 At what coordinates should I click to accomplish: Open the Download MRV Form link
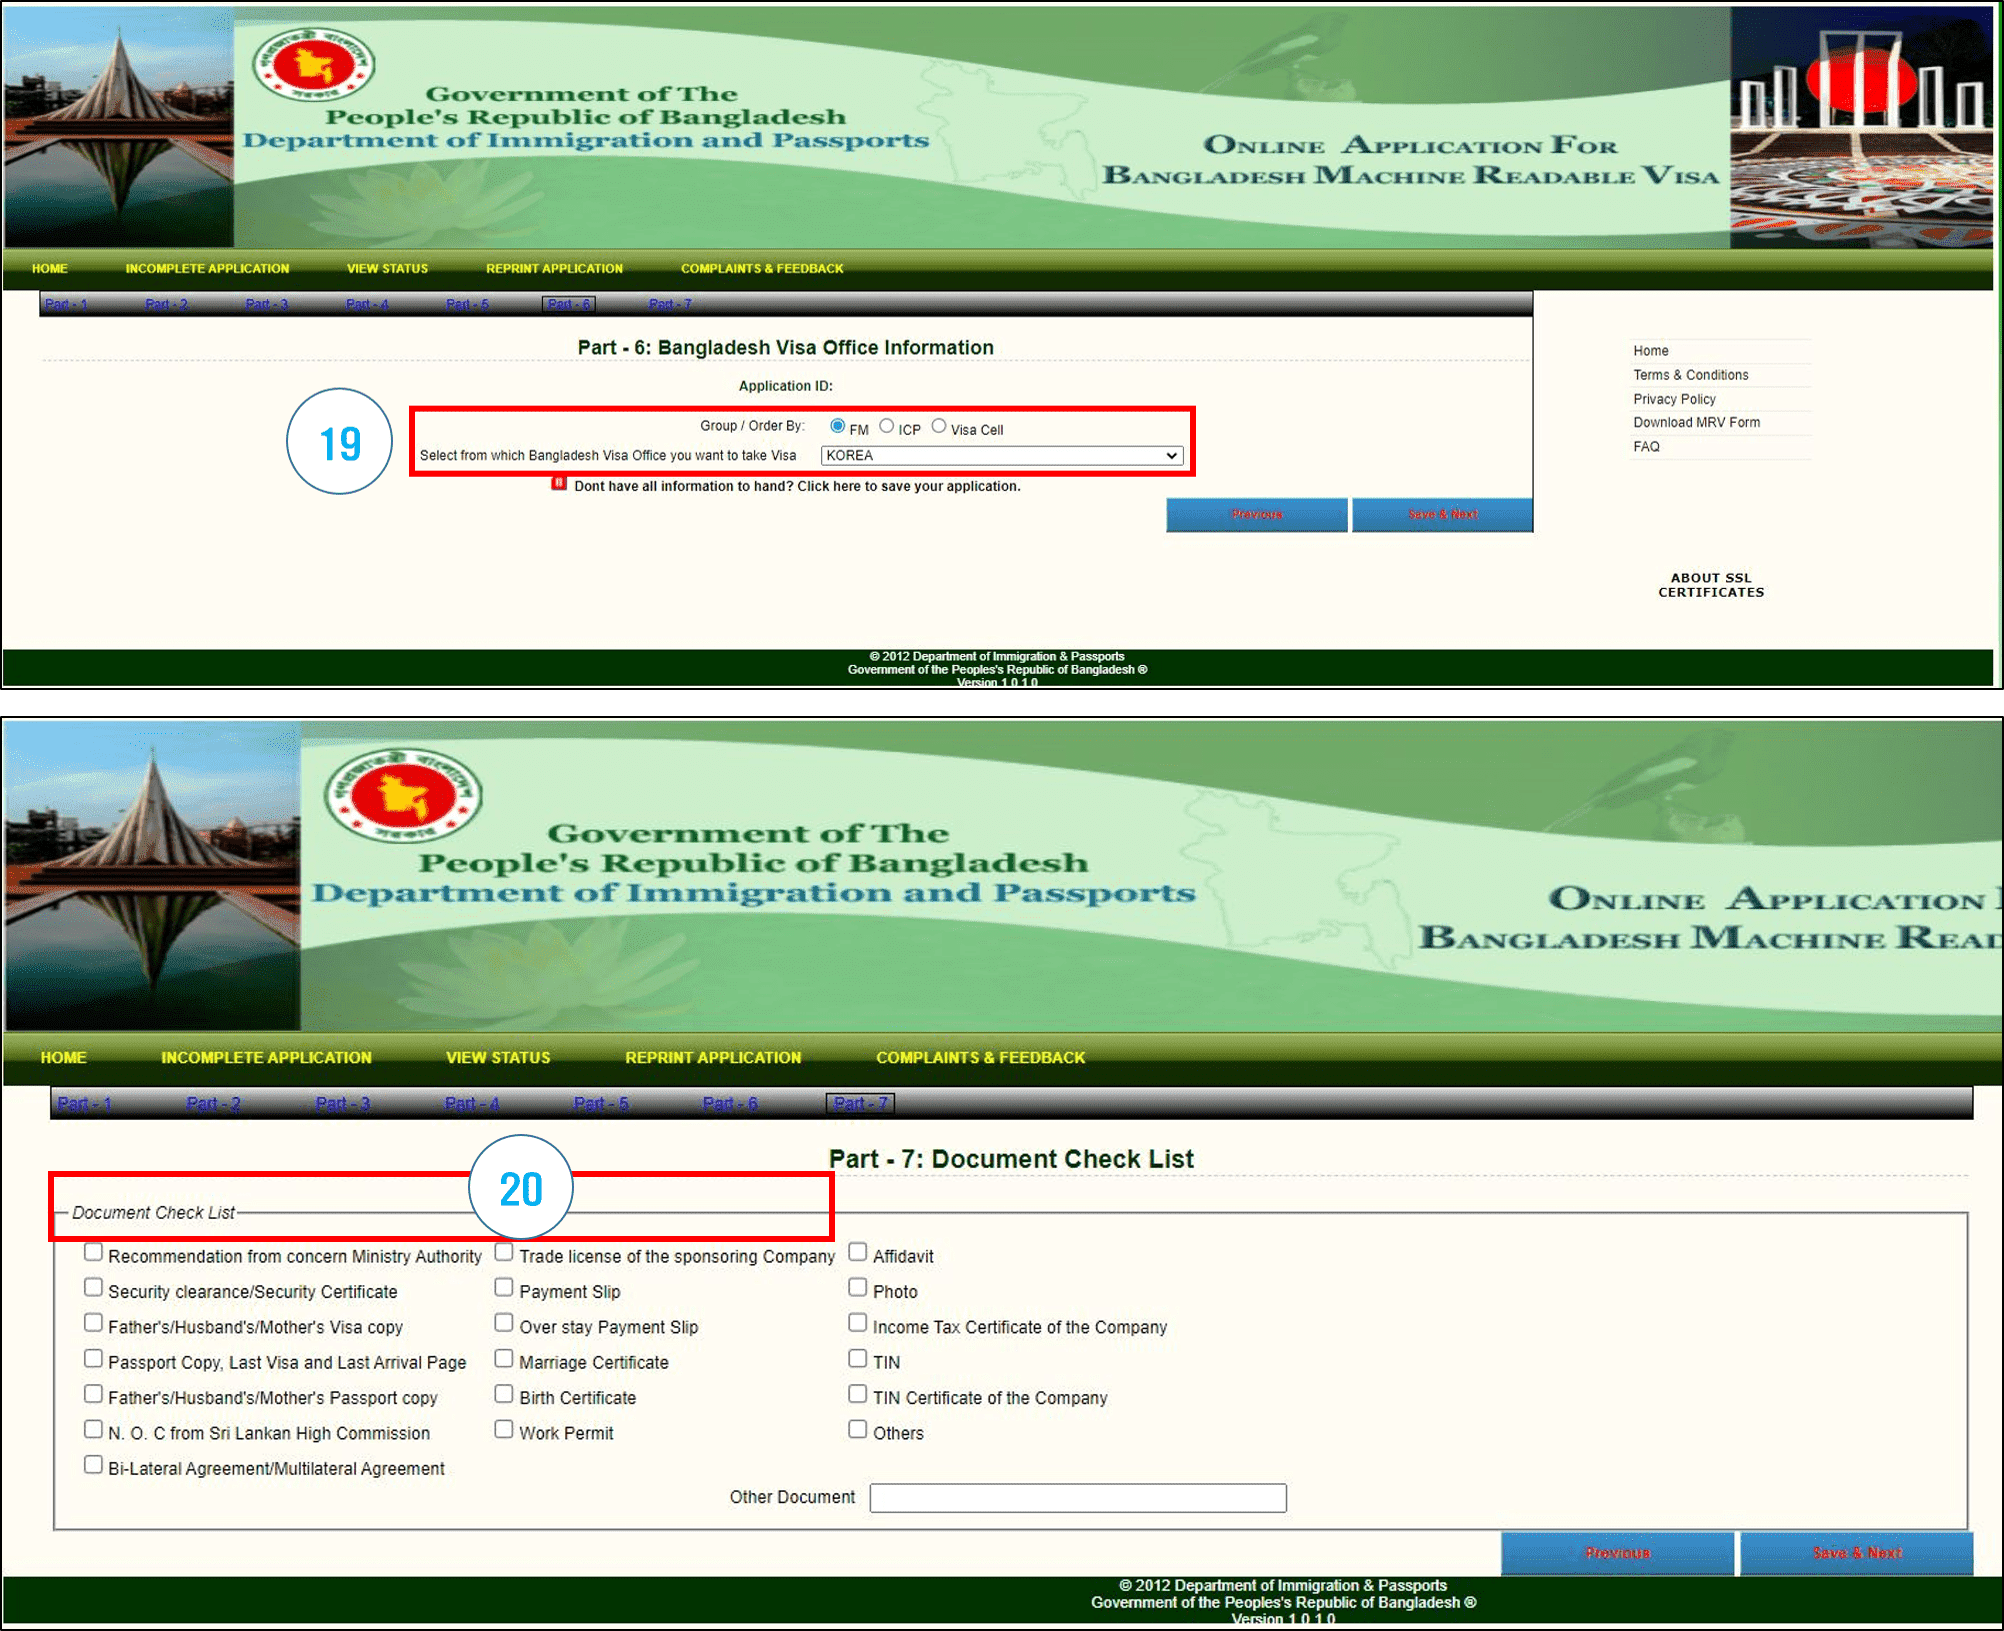point(1696,423)
